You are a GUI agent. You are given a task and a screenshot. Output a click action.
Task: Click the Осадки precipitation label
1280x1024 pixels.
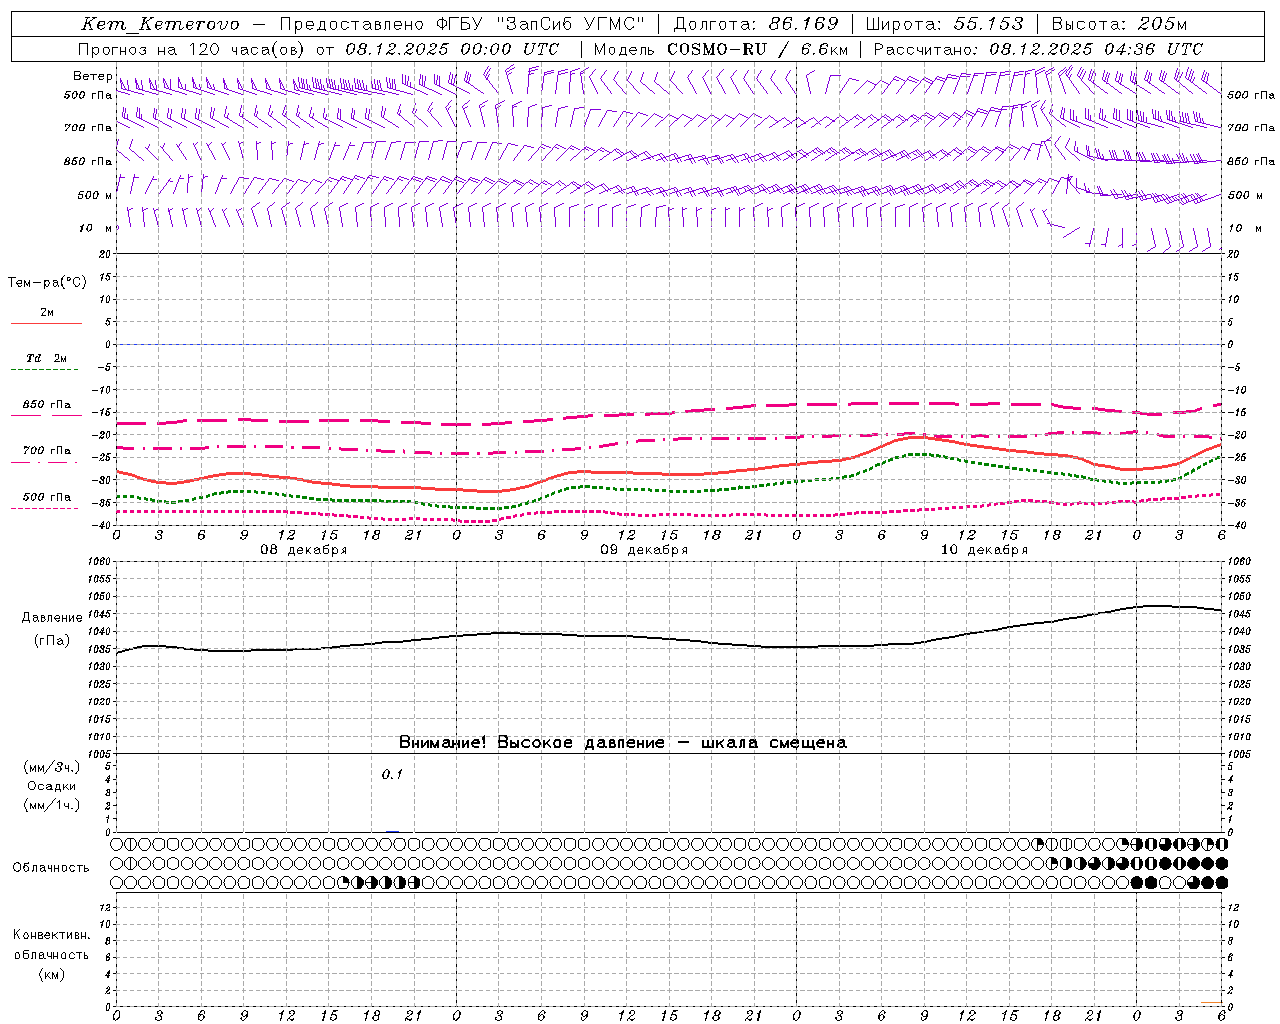pos(51,786)
